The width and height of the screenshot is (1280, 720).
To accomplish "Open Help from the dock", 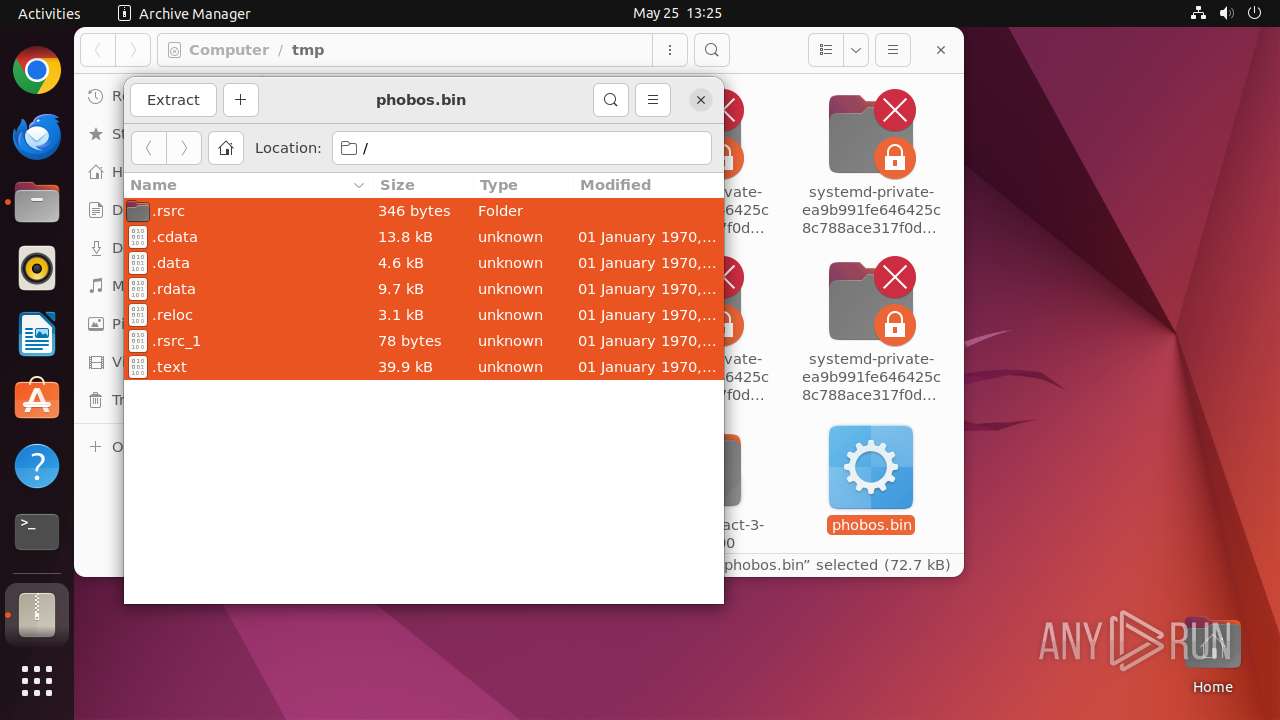I will pyautogui.click(x=37, y=466).
